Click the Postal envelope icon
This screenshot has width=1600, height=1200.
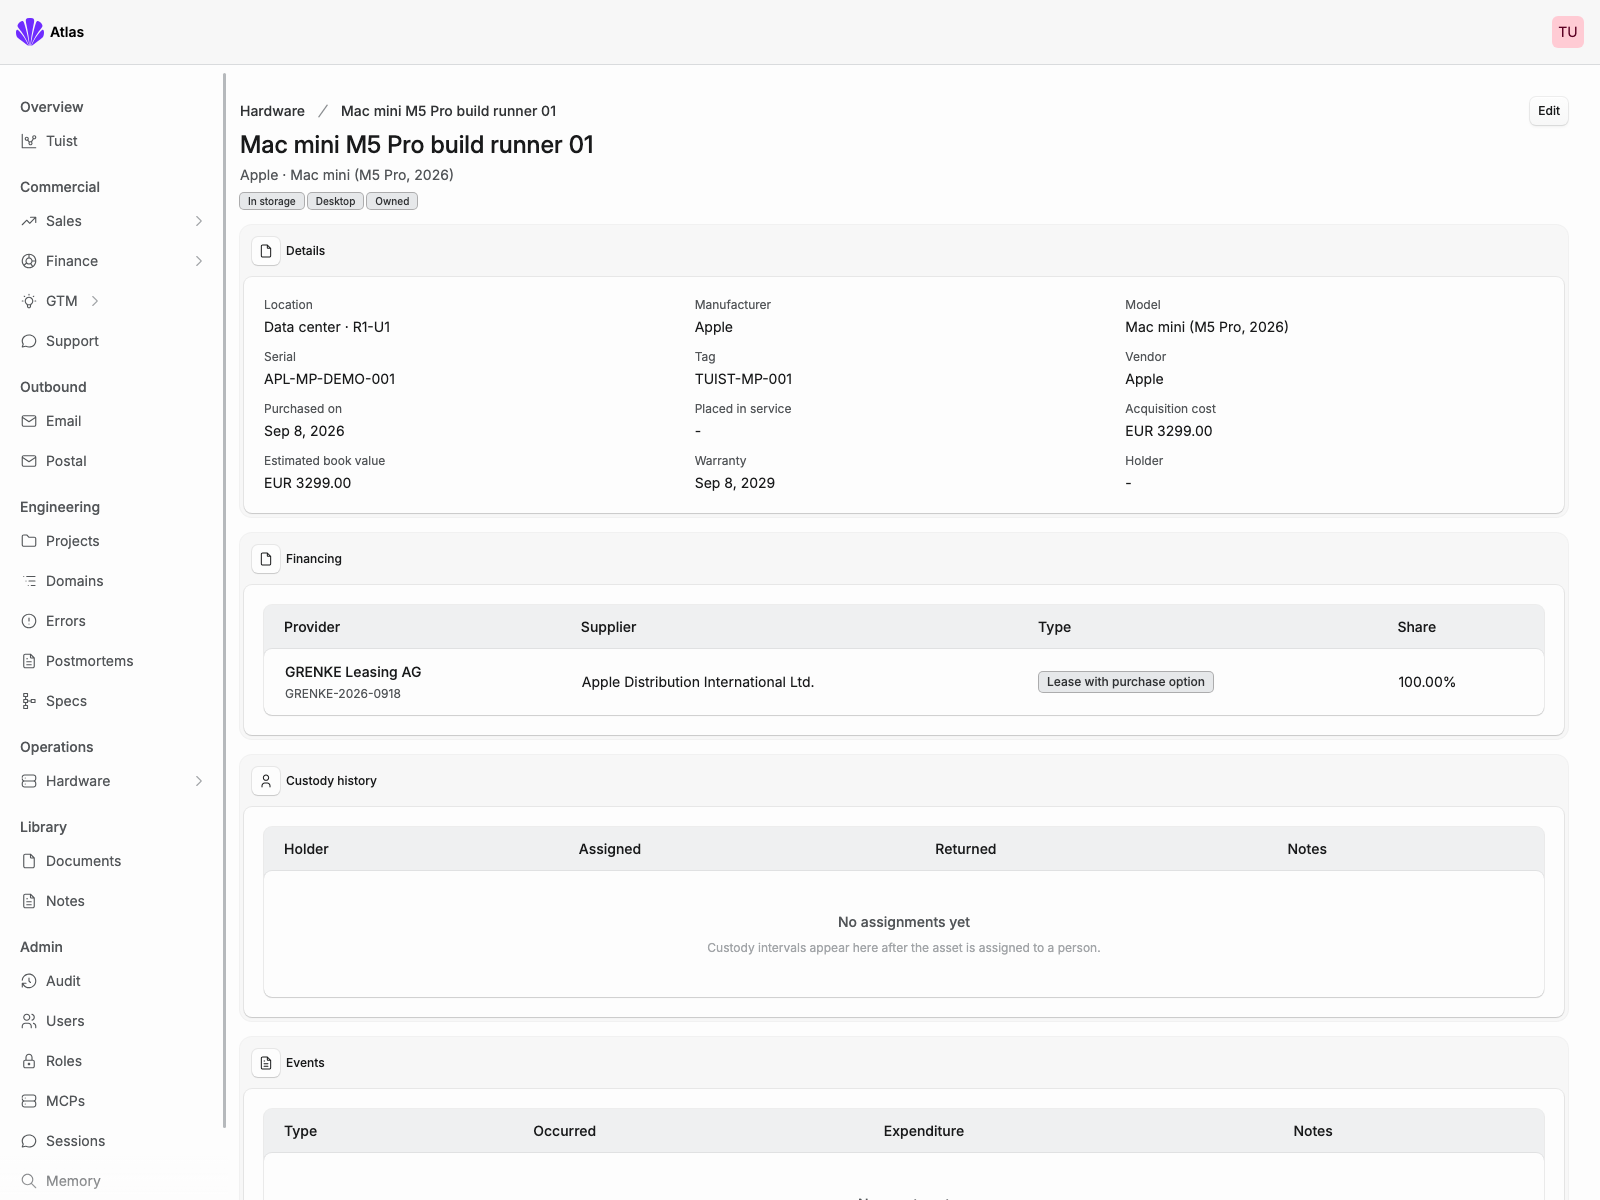click(29, 461)
